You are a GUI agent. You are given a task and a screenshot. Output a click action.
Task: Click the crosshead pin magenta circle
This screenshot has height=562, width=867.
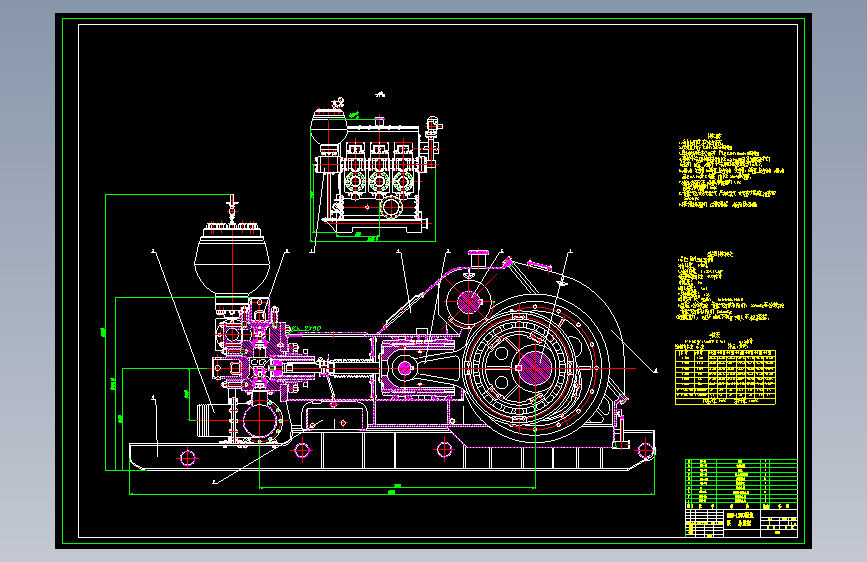click(405, 368)
